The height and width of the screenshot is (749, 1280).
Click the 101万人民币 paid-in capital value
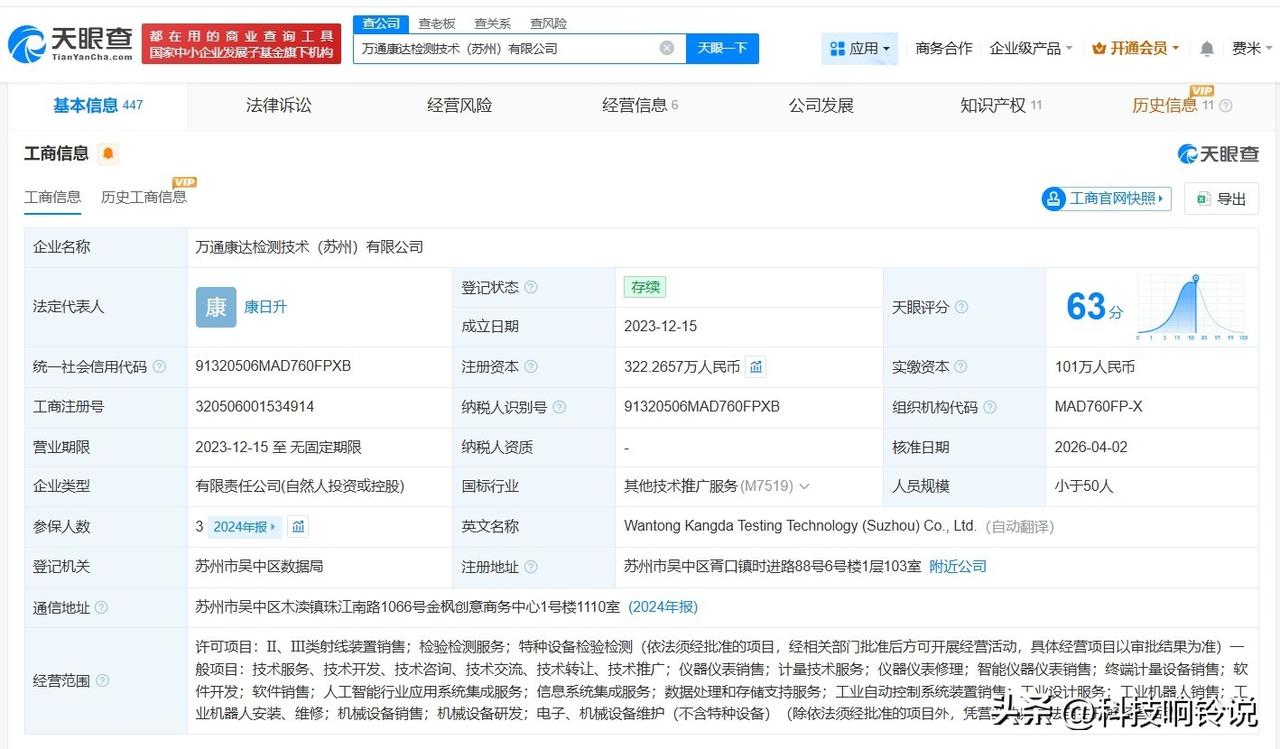coord(1095,367)
